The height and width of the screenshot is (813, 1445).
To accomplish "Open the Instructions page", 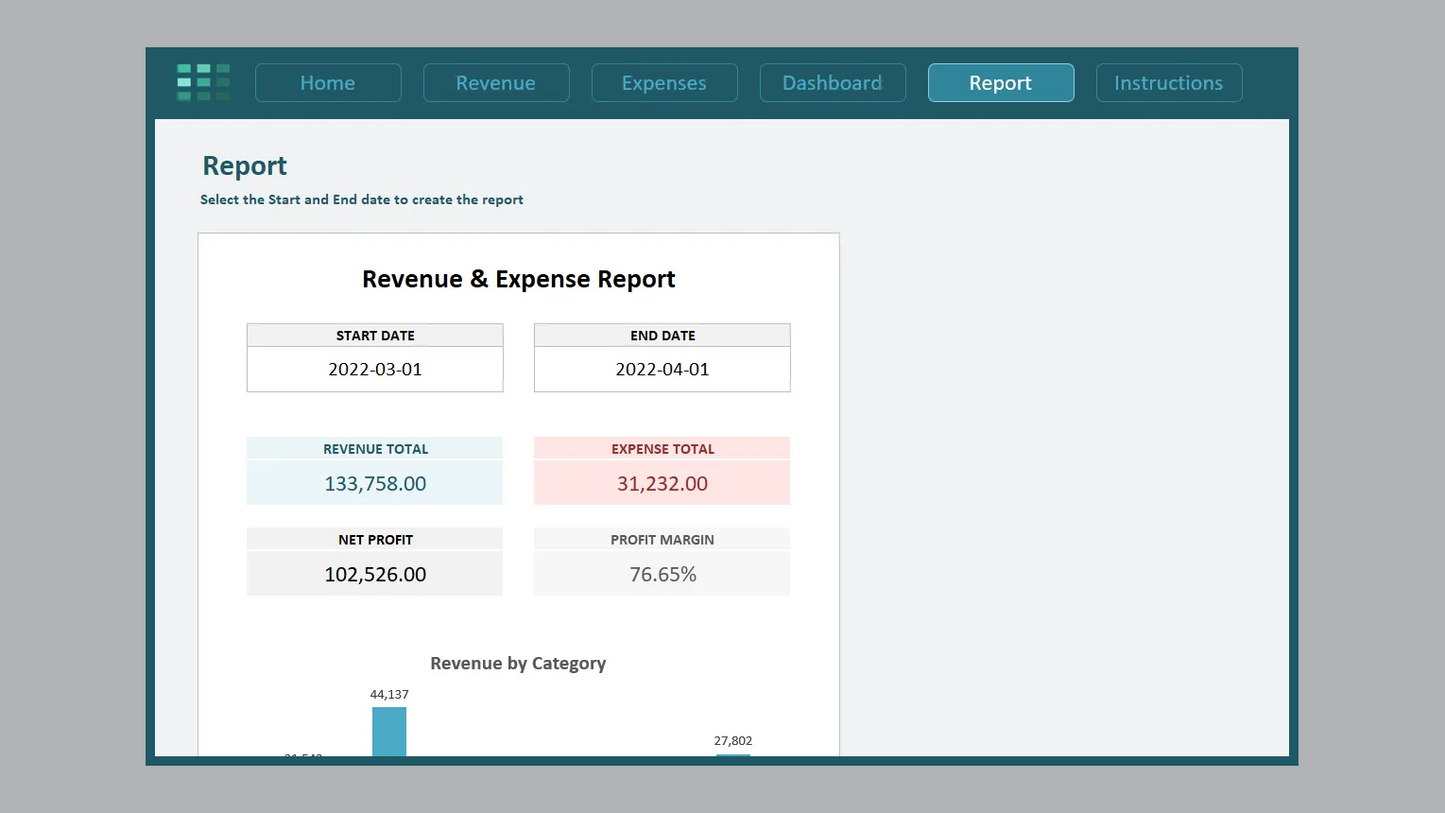I will pyautogui.click(x=1168, y=82).
